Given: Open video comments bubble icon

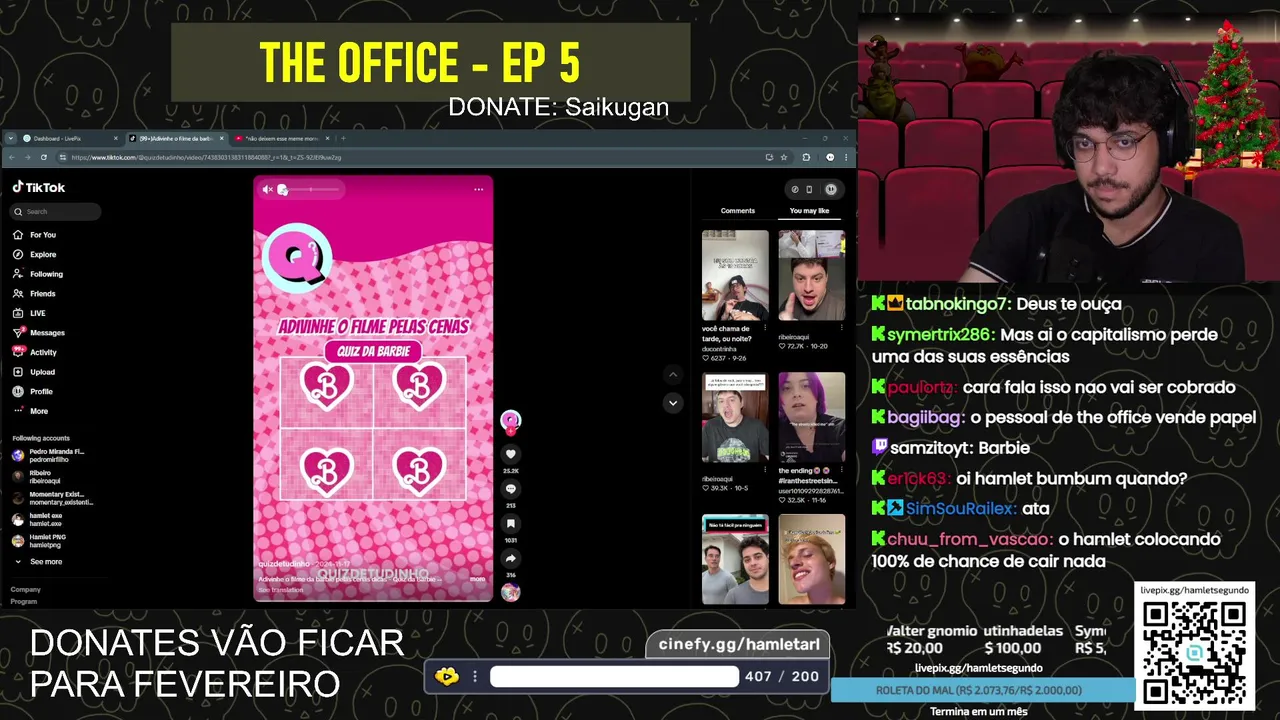Looking at the screenshot, I should (x=510, y=489).
